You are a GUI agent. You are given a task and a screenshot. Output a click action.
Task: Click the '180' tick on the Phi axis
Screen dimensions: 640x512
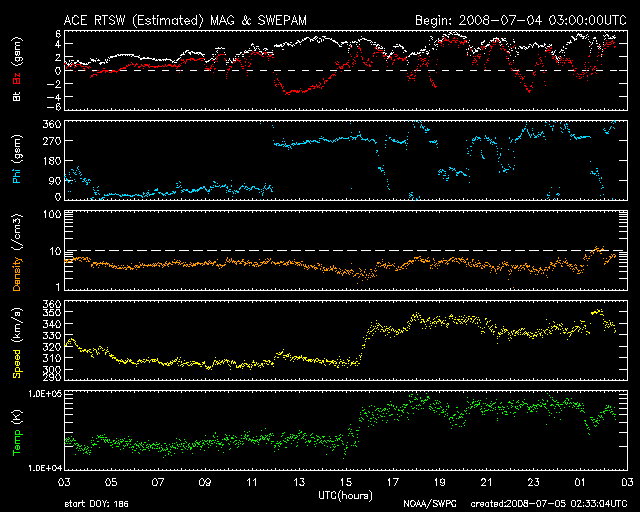[x=52, y=161]
